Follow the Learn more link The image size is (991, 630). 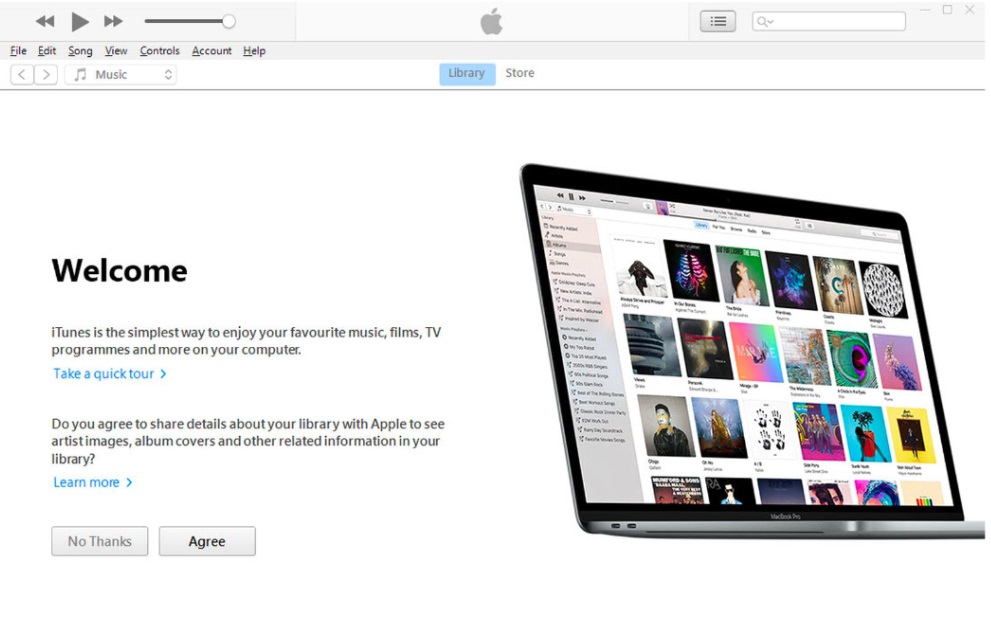coord(93,482)
